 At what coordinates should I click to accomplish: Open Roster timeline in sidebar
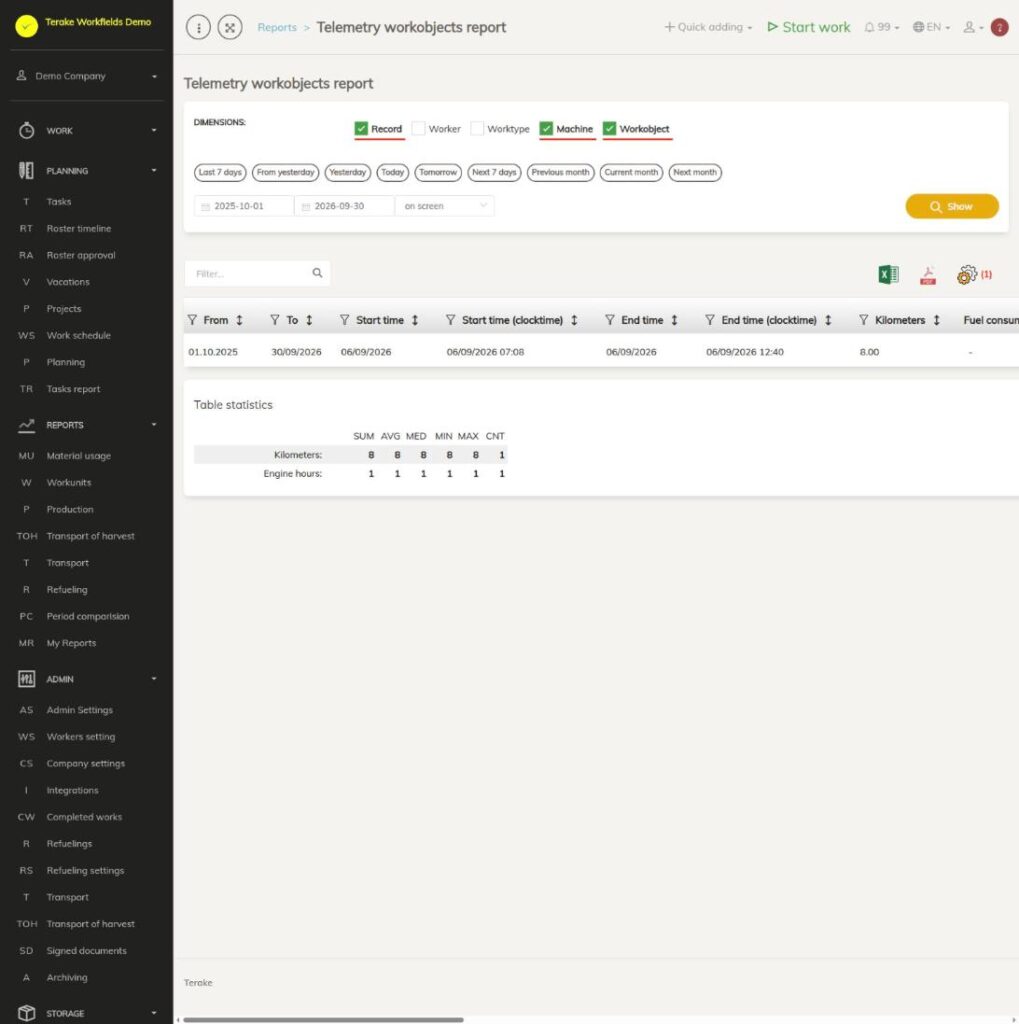coord(79,229)
